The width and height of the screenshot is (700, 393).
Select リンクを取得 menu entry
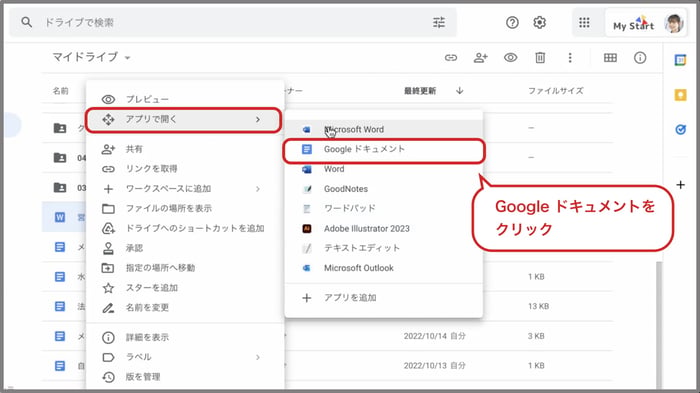click(185, 169)
